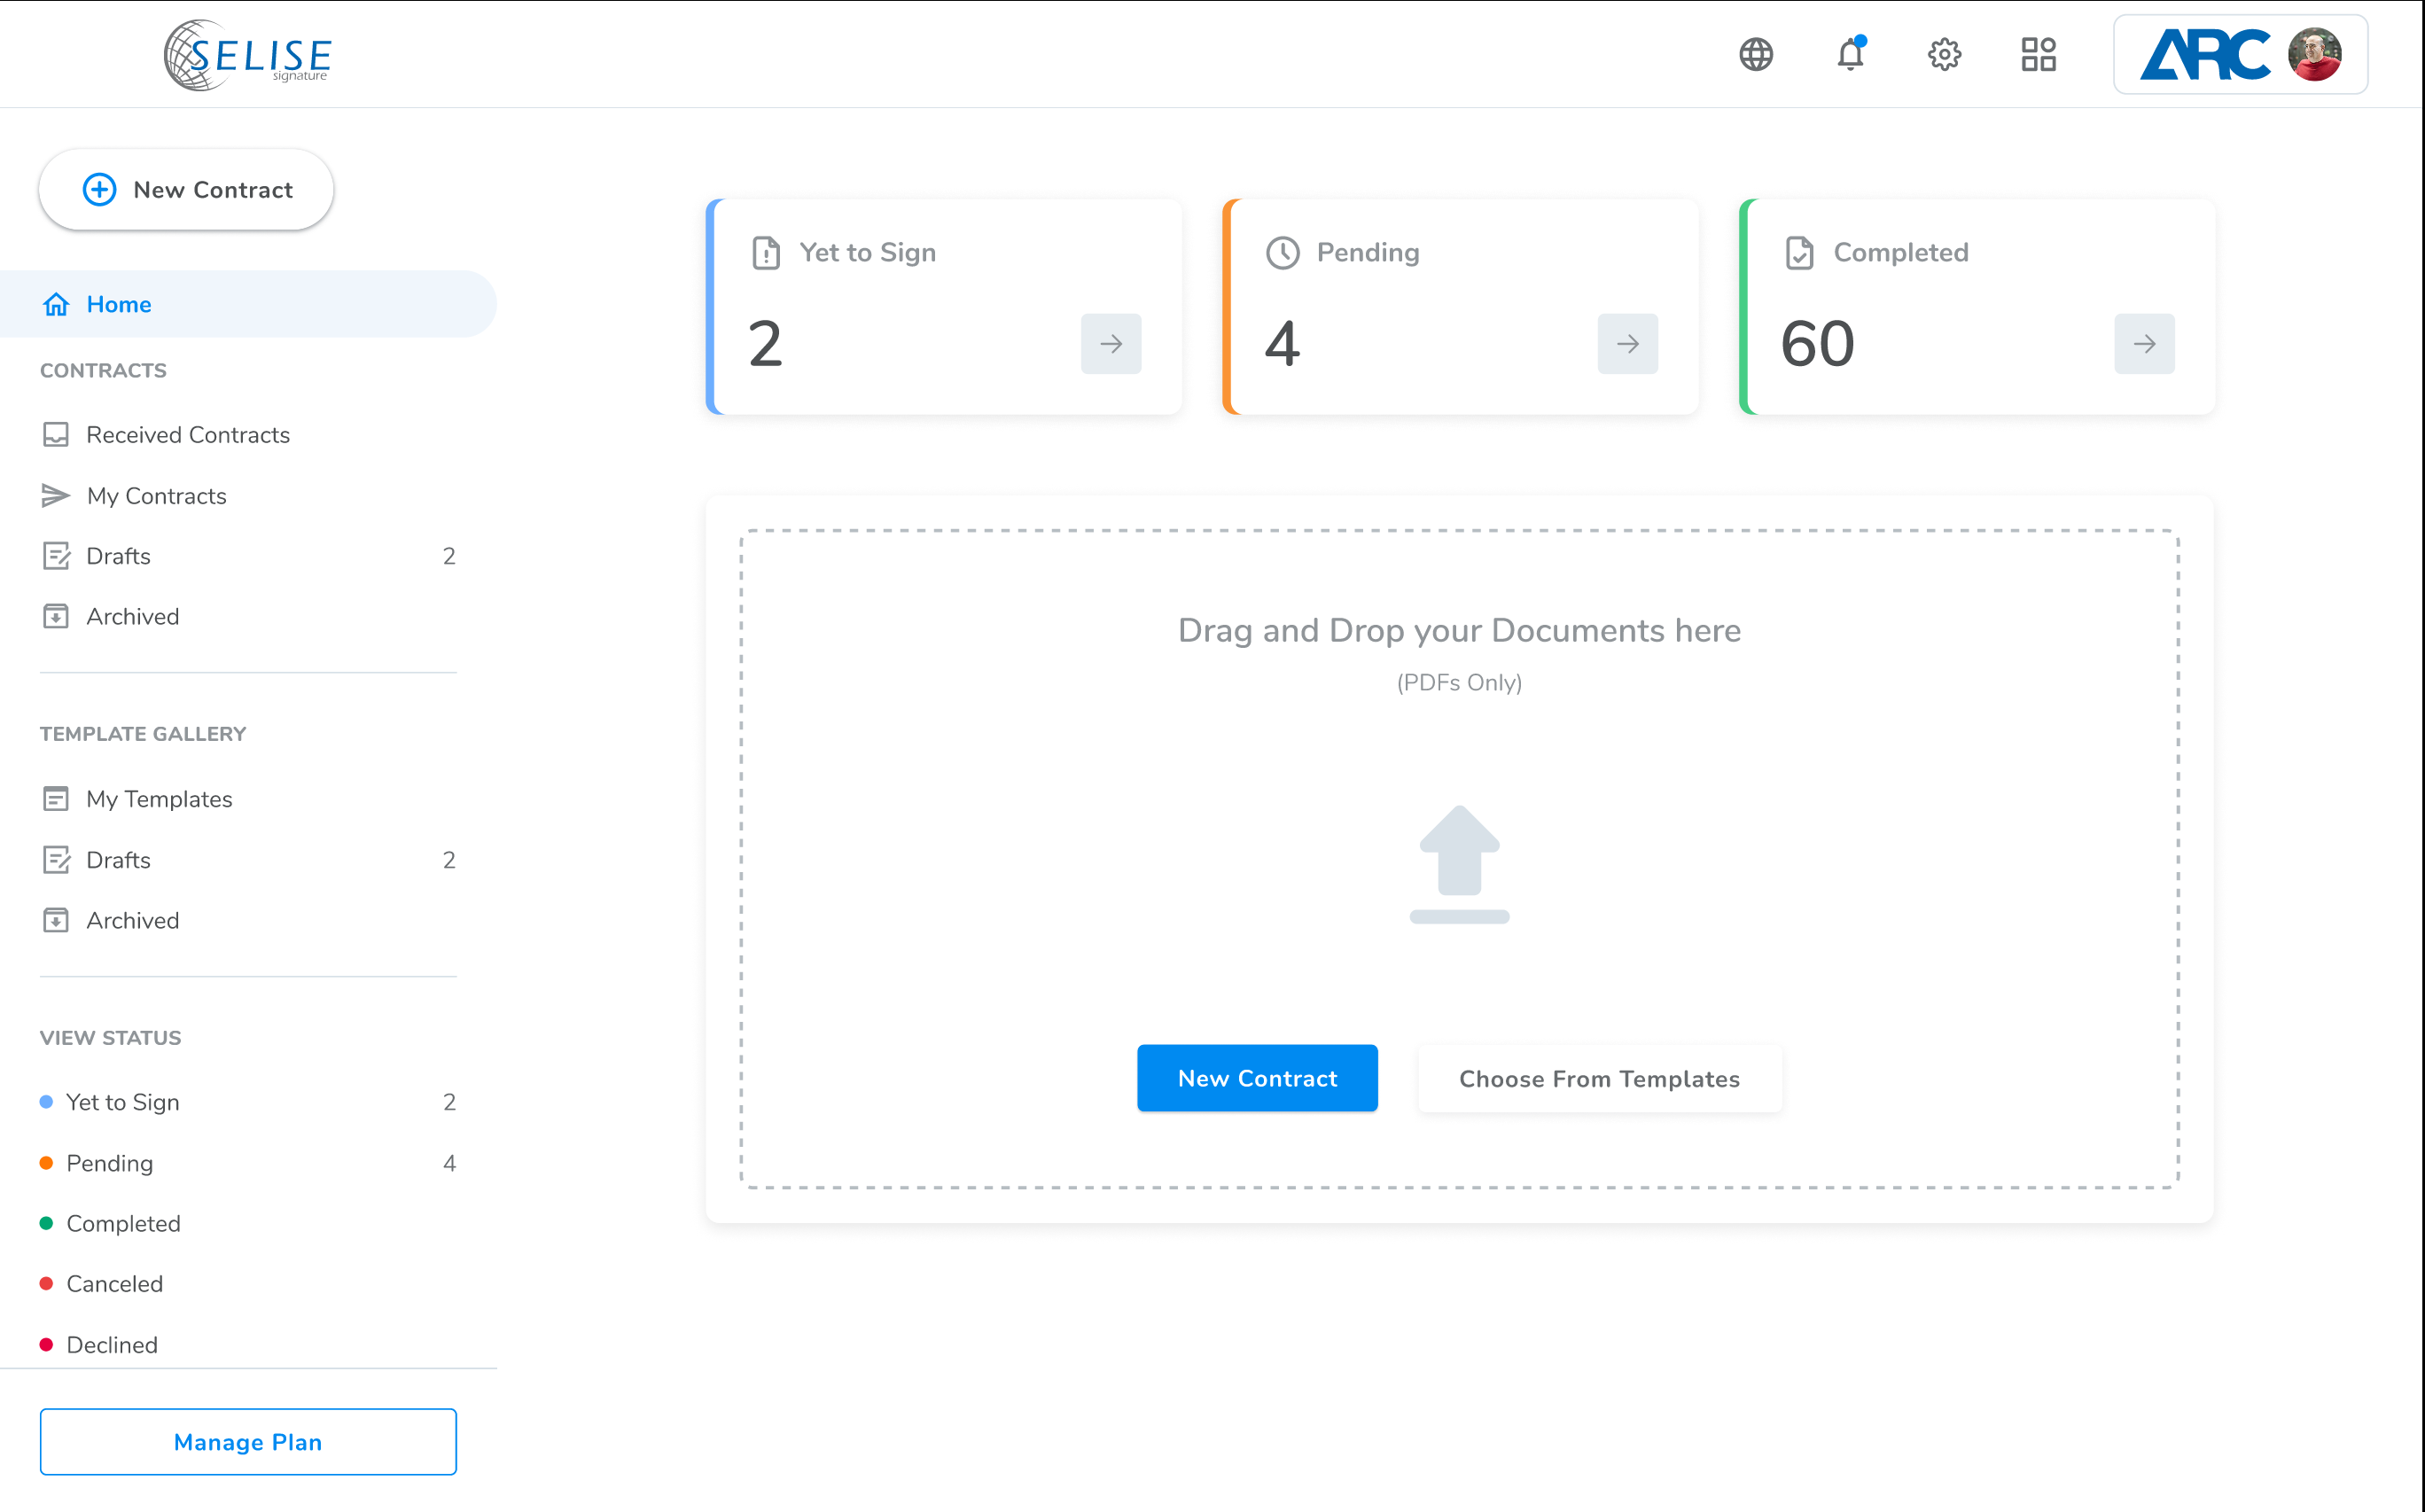The image size is (2425, 1512).
Task: Click the blue New Contract button
Action: click(x=1257, y=1078)
